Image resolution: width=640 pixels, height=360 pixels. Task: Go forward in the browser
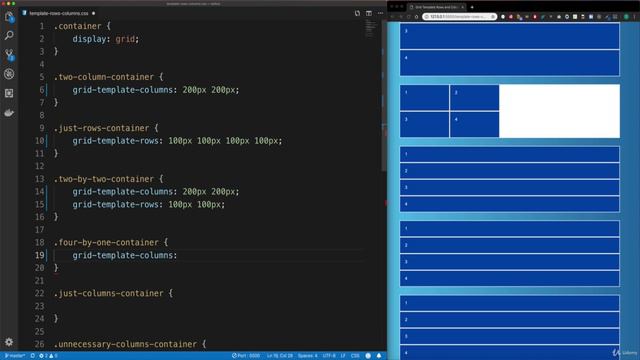(401, 17)
